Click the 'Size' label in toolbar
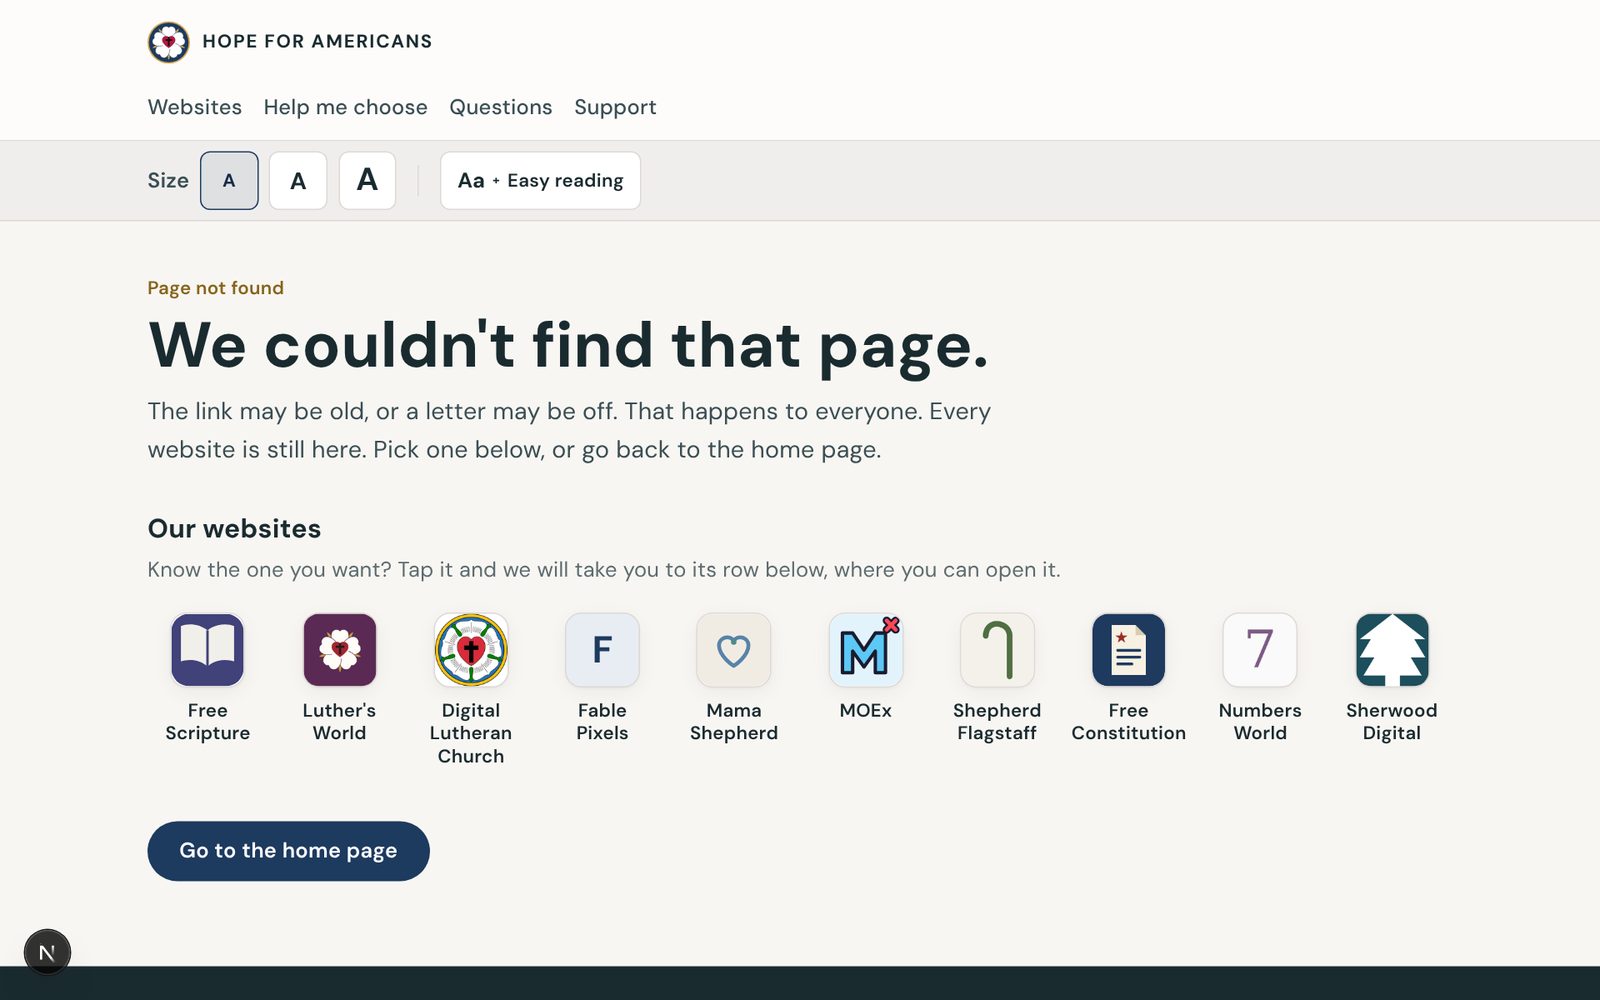Viewport: 1600px width, 1000px height. click(168, 181)
